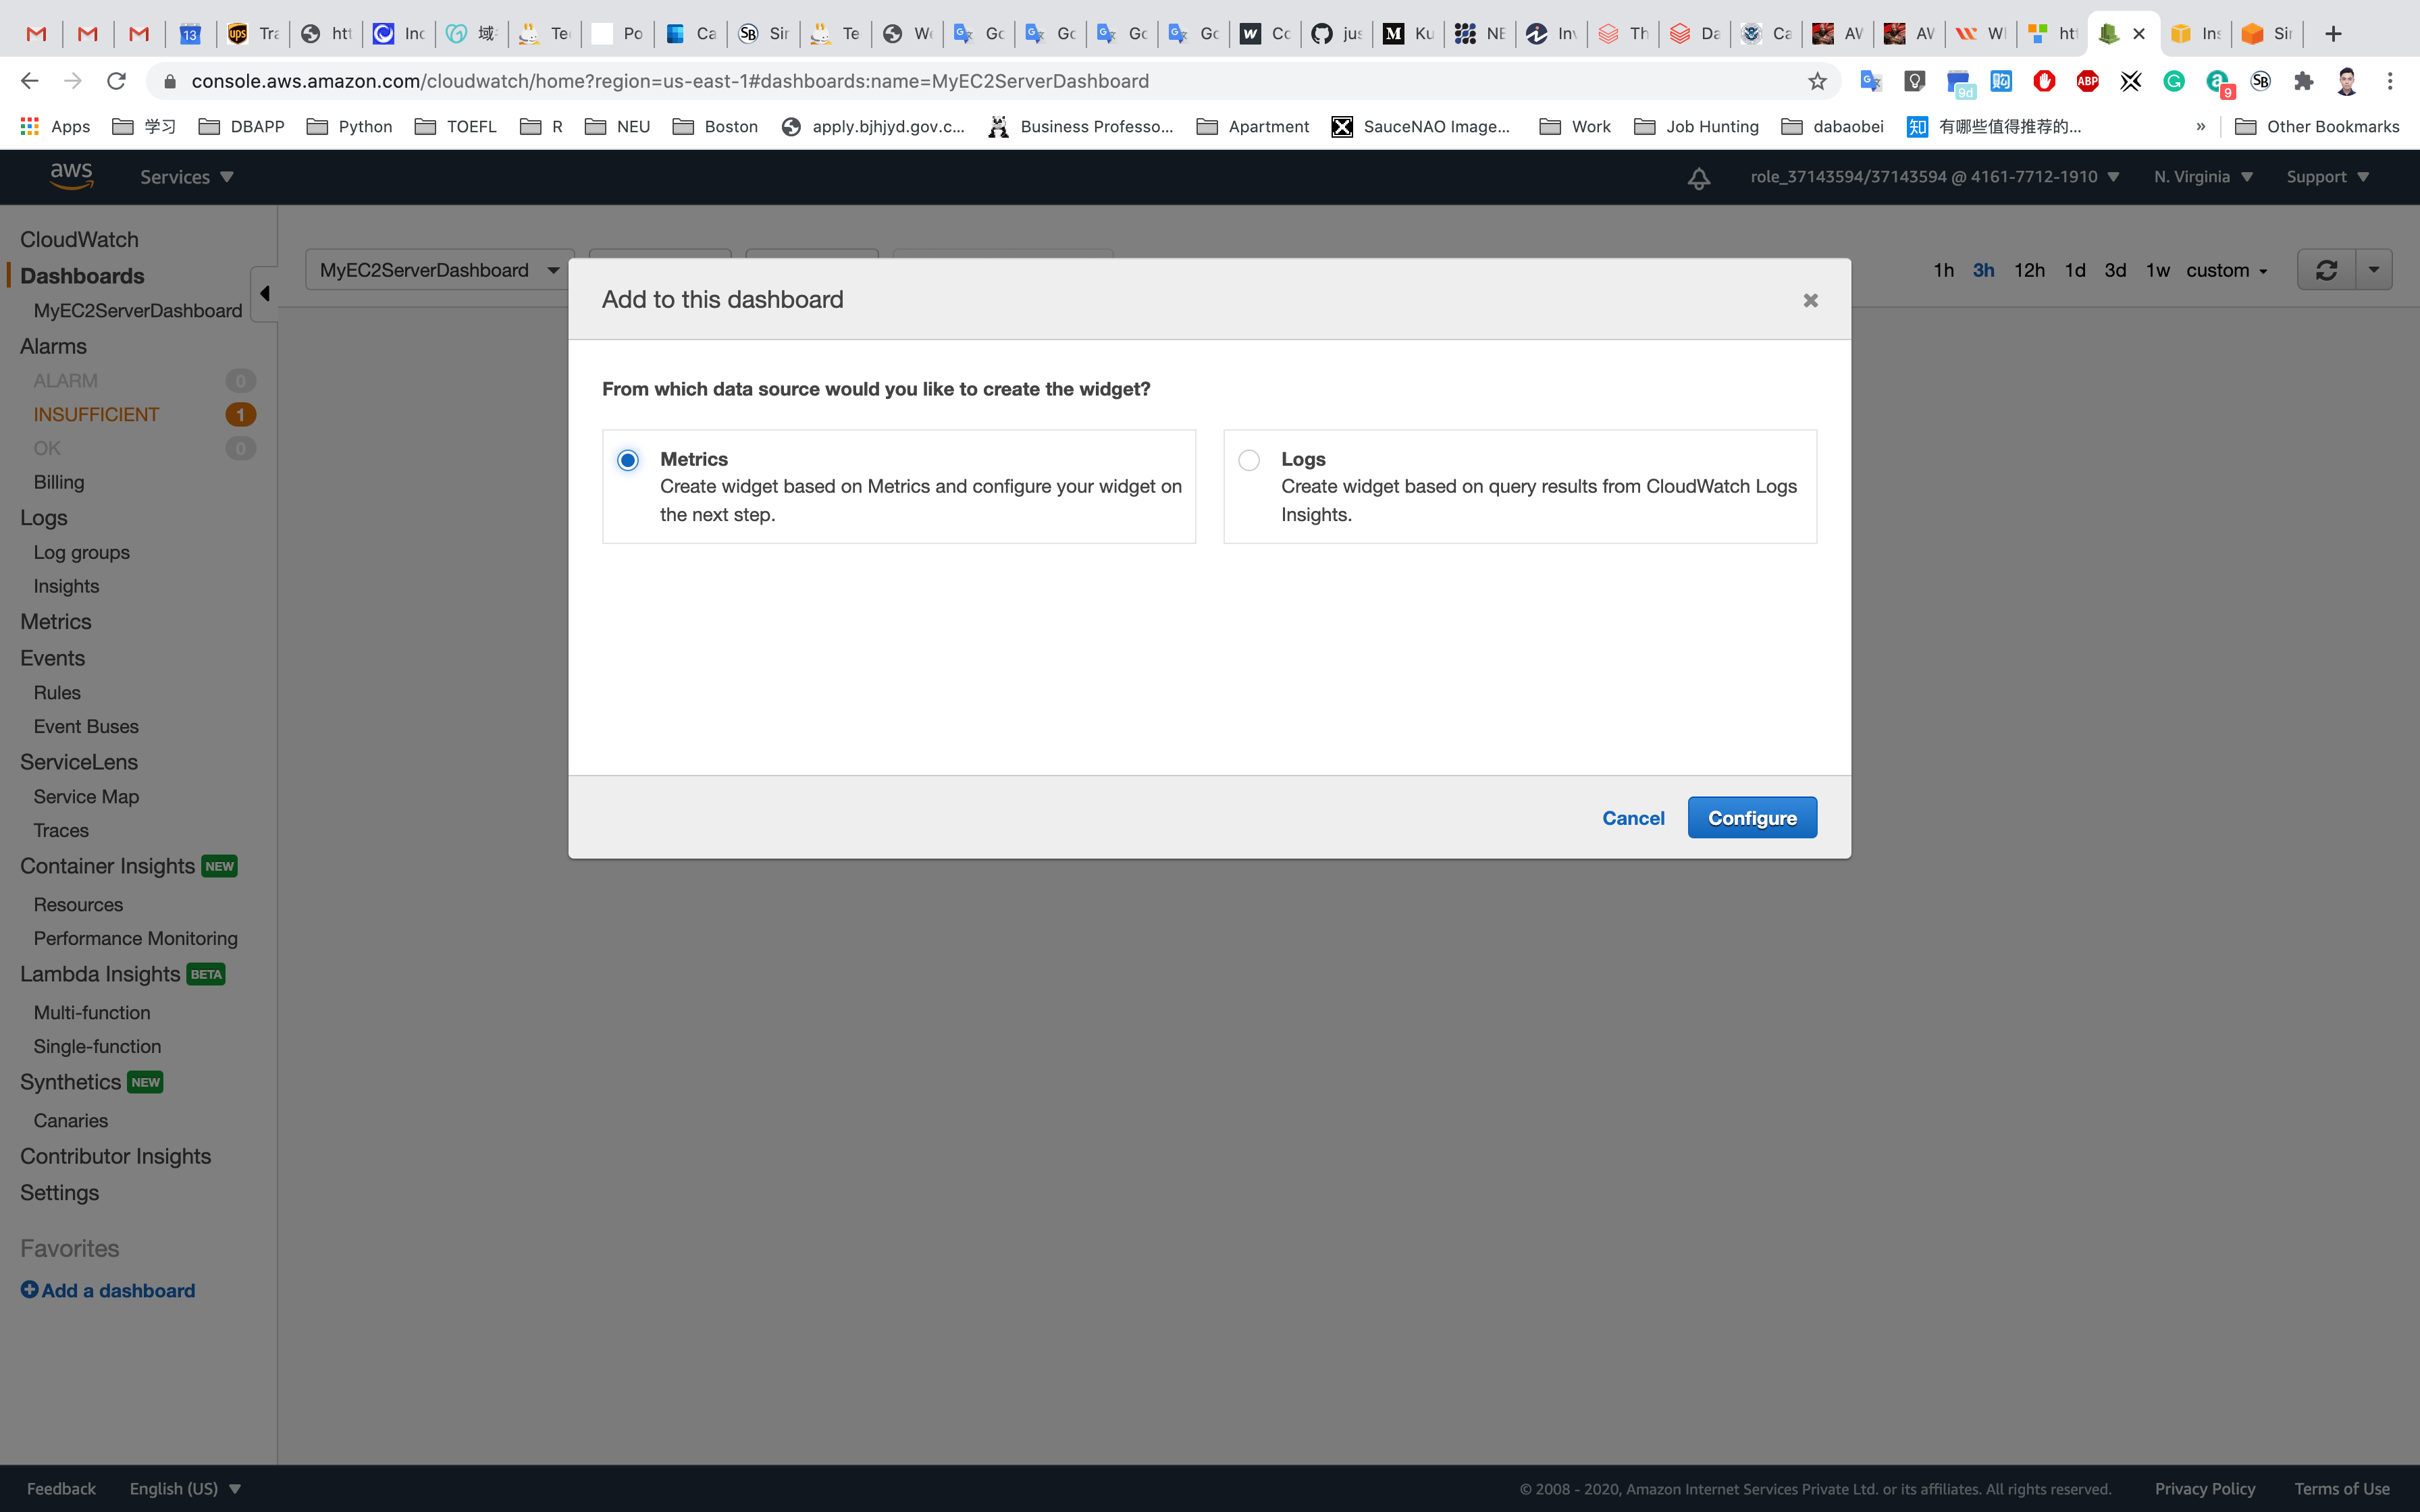Open the Grammarly extension icon
2420x1512 pixels.
(2174, 81)
